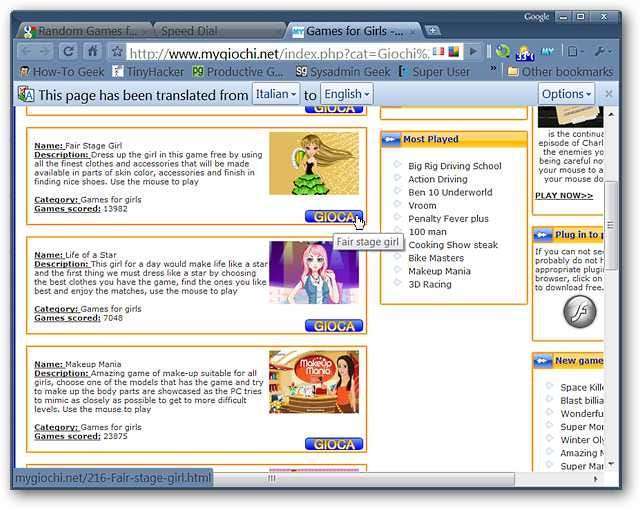Click the forward navigation arrow
640x508 pixels.
click(44, 51)
